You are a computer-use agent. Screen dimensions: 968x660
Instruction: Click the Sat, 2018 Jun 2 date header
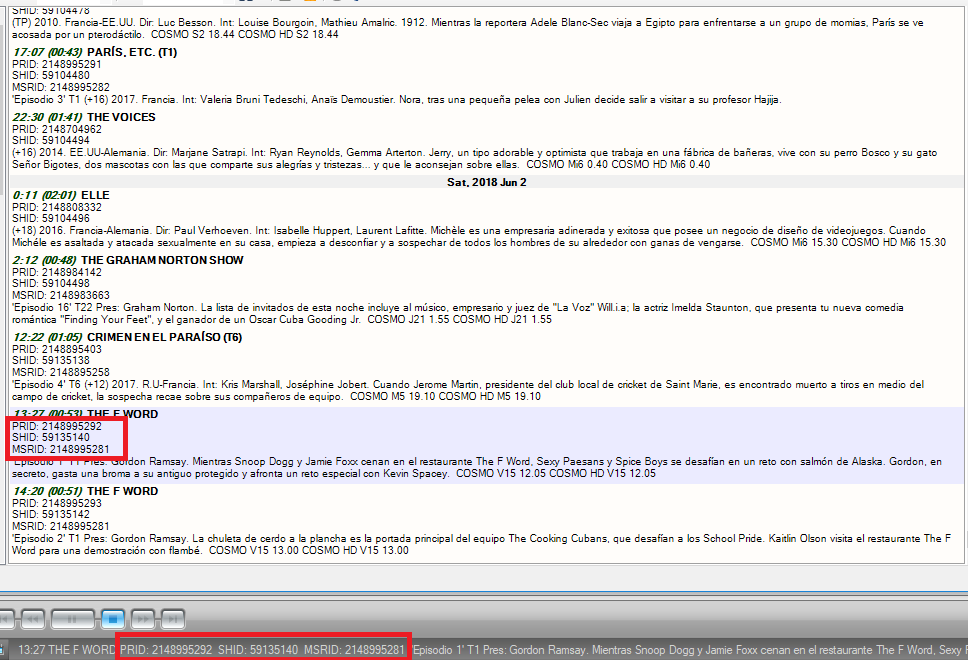[485, 182]
